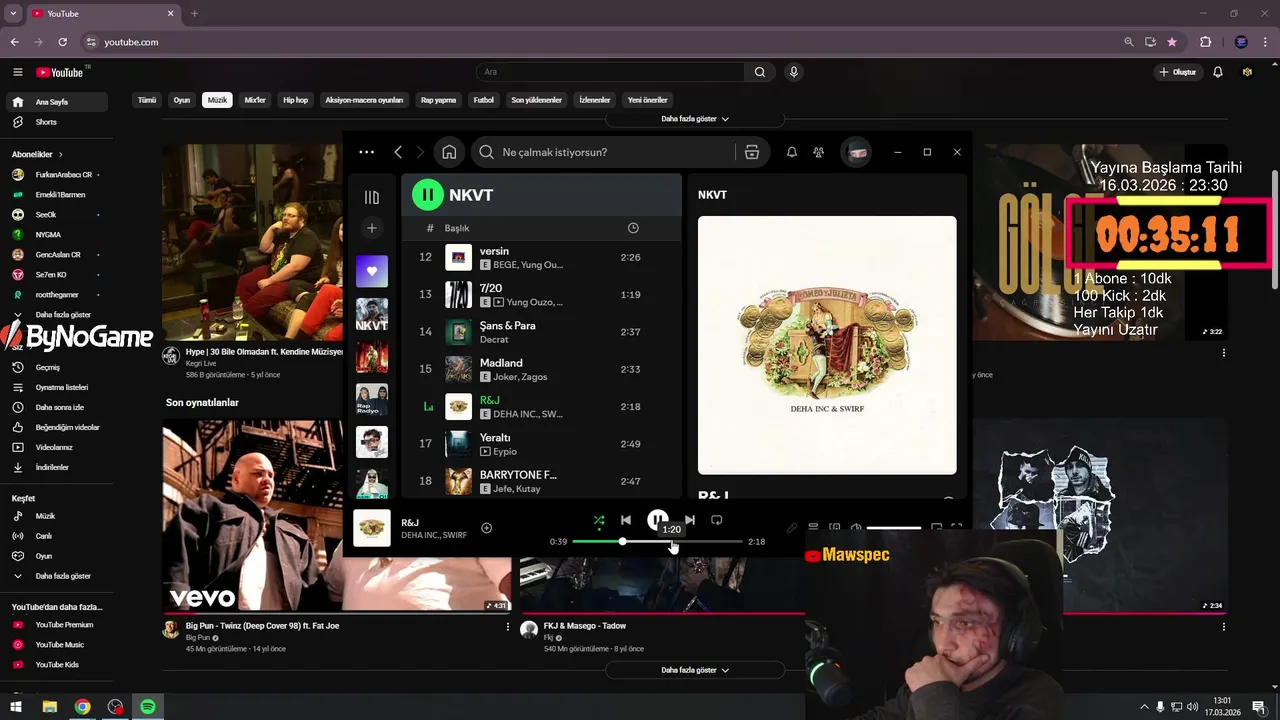
Task: Click 'Oluştur' create button on YouTube
Action: tap(1178, 72)
